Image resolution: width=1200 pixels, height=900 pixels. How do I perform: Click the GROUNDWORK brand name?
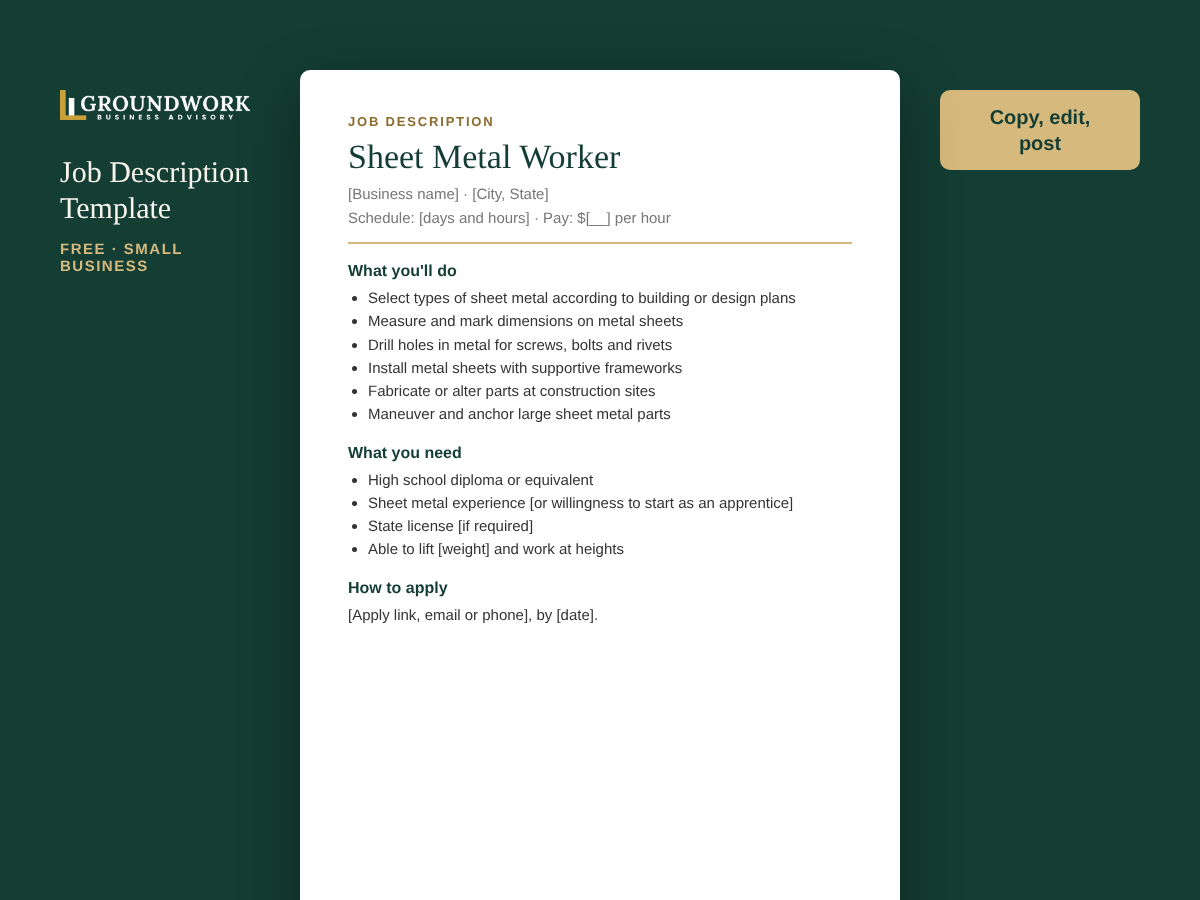pos(165,103)
